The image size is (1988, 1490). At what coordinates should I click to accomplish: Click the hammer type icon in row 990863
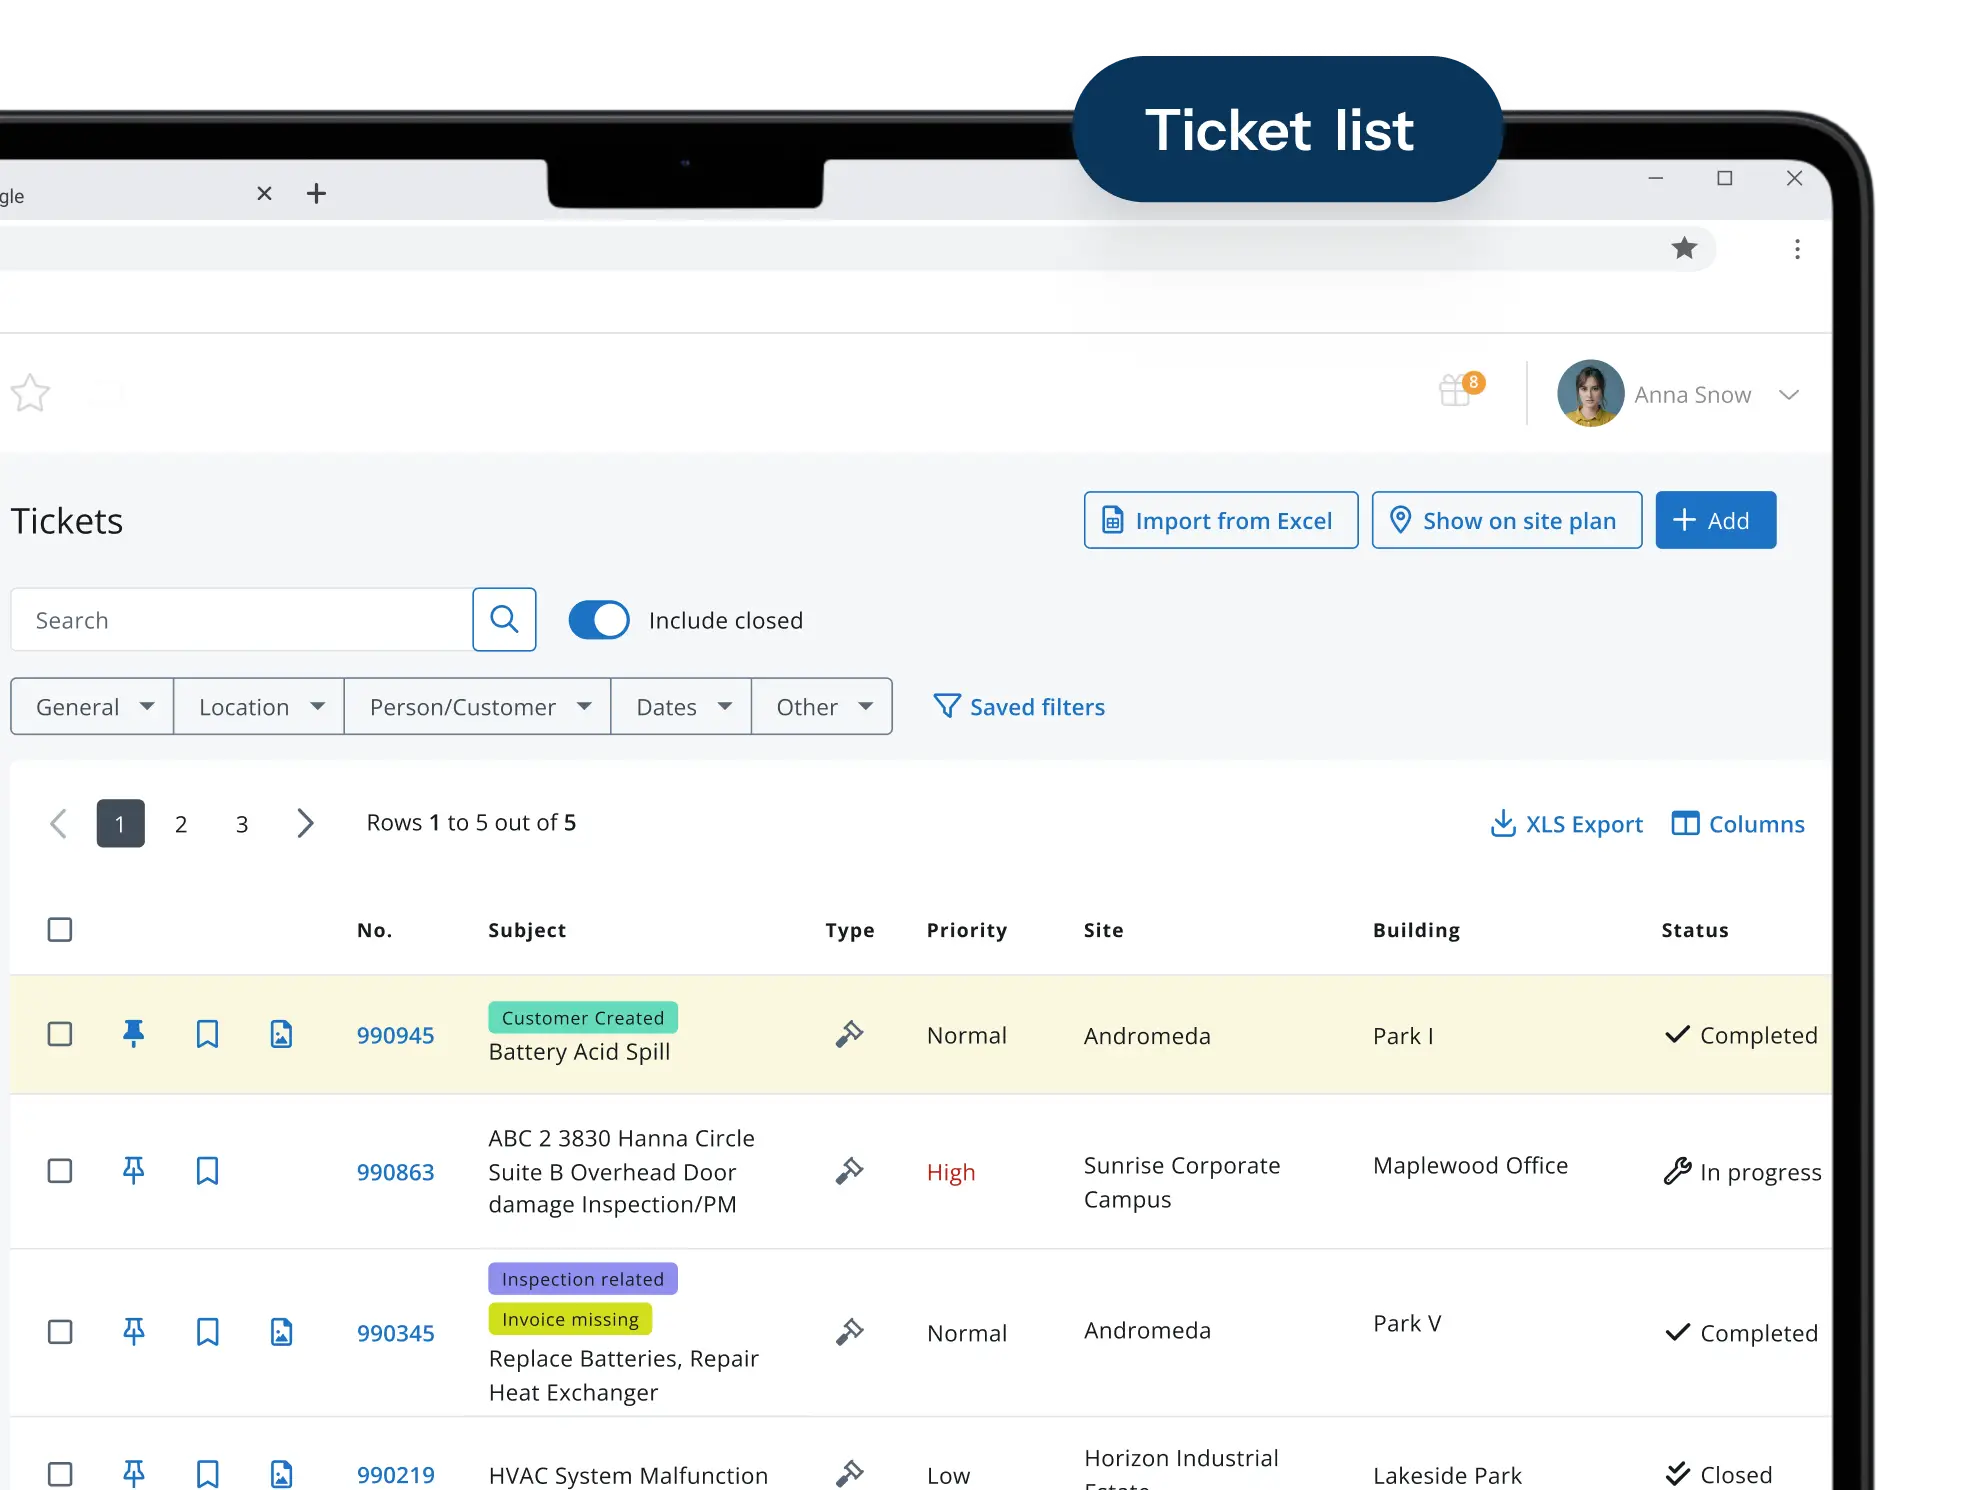click(x=849, y=1171)
